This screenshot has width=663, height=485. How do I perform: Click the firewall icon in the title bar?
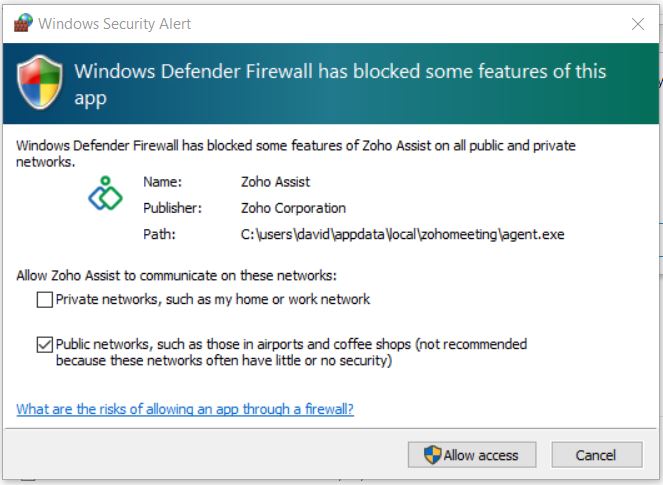(22, 23)
